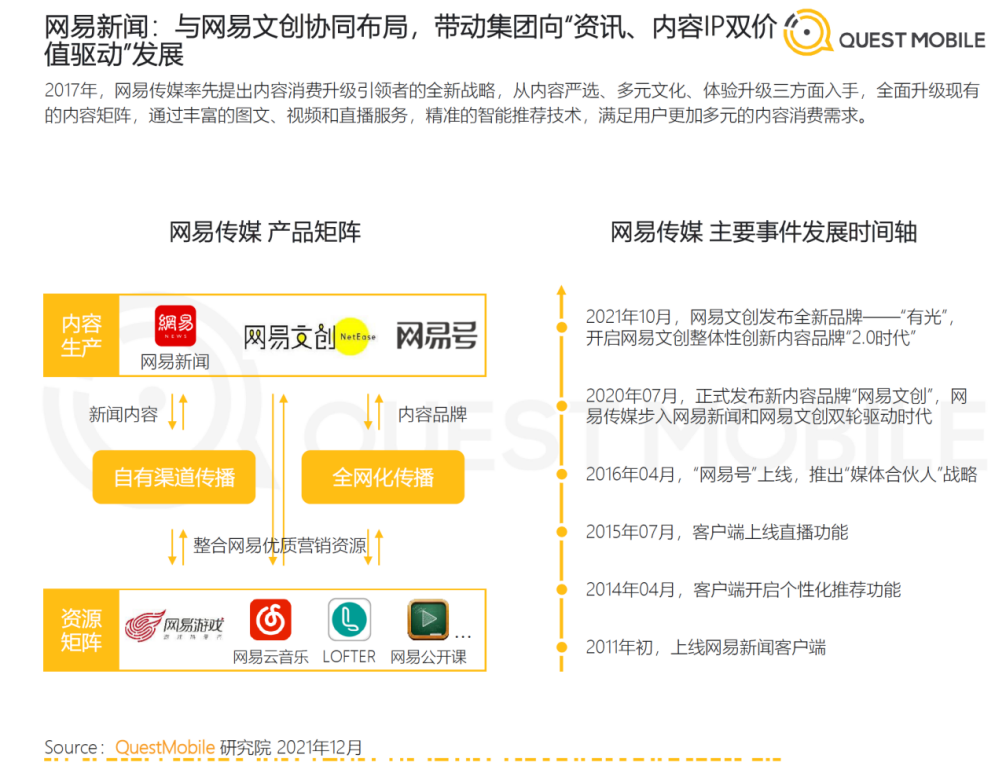The width and height of the screenshot is (995, 766).
Task: Click the NetEase News red app icon
Action: pos(175,326)
